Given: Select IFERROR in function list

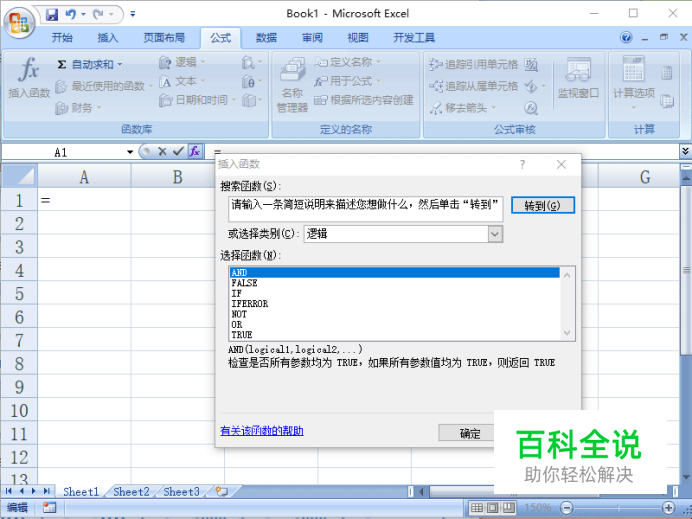Looking at the screenshot, I should click(x=395, y=304).
